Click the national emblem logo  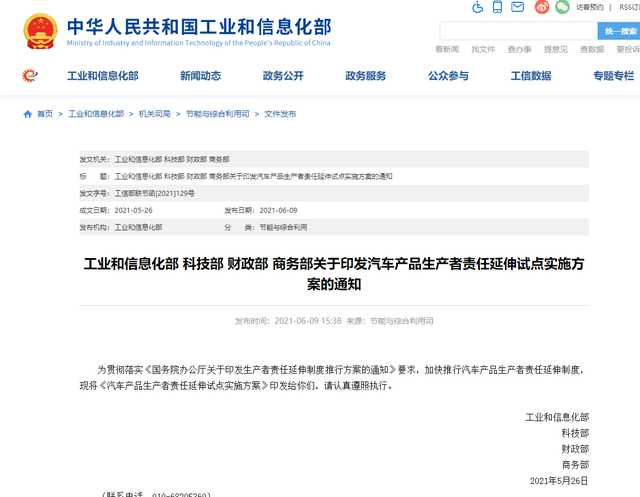click(40, 31)
